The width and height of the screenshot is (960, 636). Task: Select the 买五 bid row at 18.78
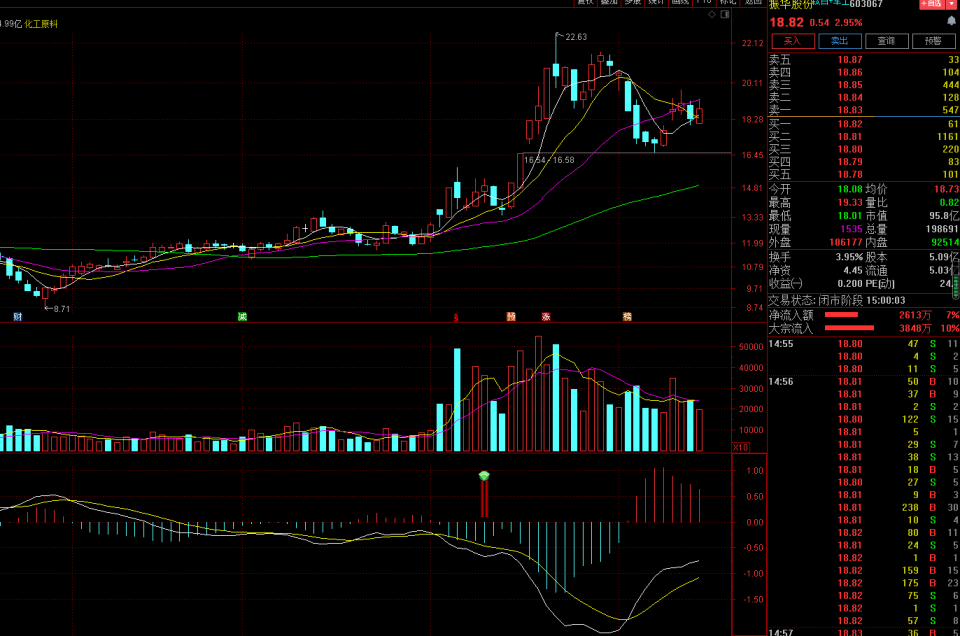coord(864,174)
